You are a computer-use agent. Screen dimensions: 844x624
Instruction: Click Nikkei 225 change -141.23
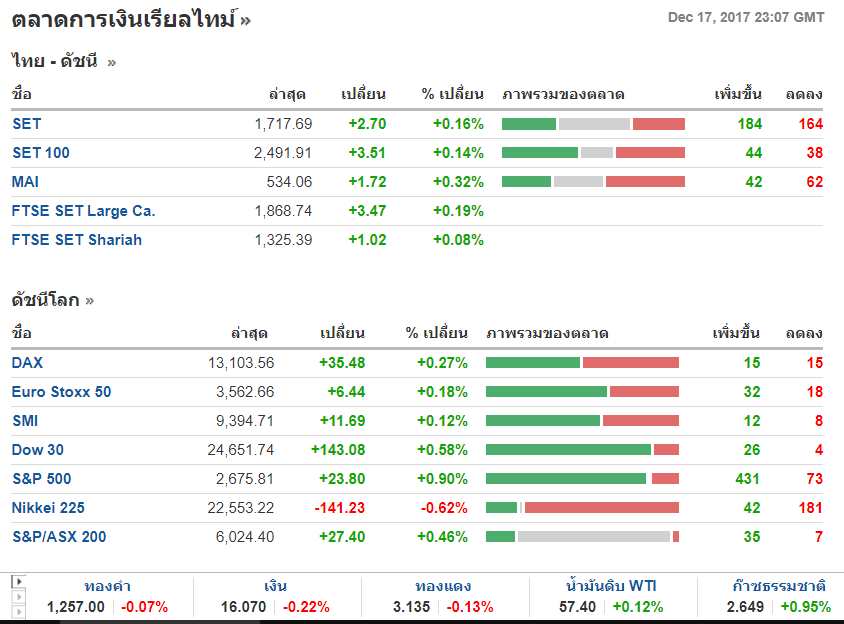tap(340, 508)
